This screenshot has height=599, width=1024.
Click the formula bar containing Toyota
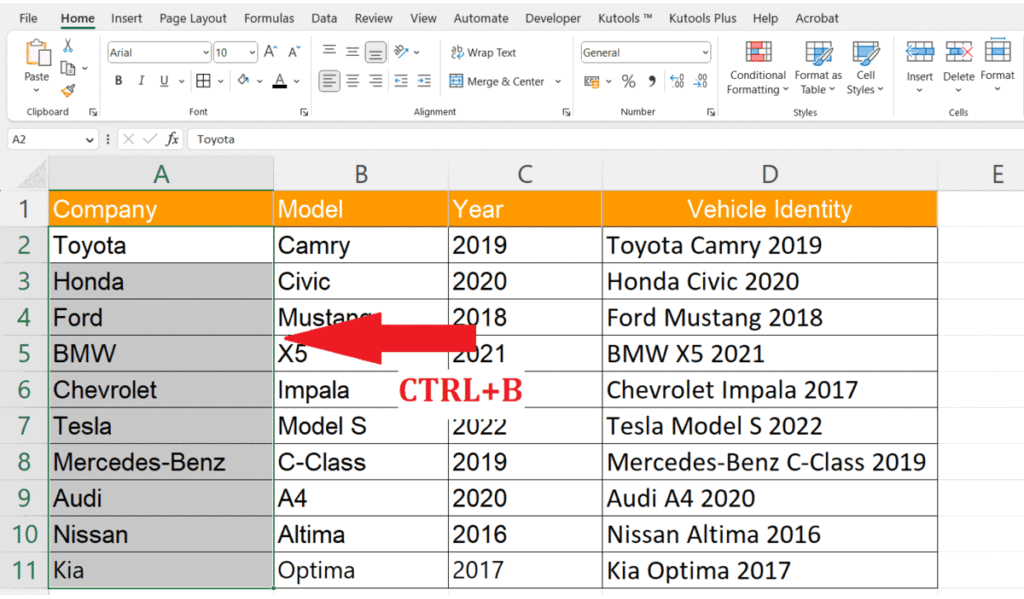click(604, 139)
